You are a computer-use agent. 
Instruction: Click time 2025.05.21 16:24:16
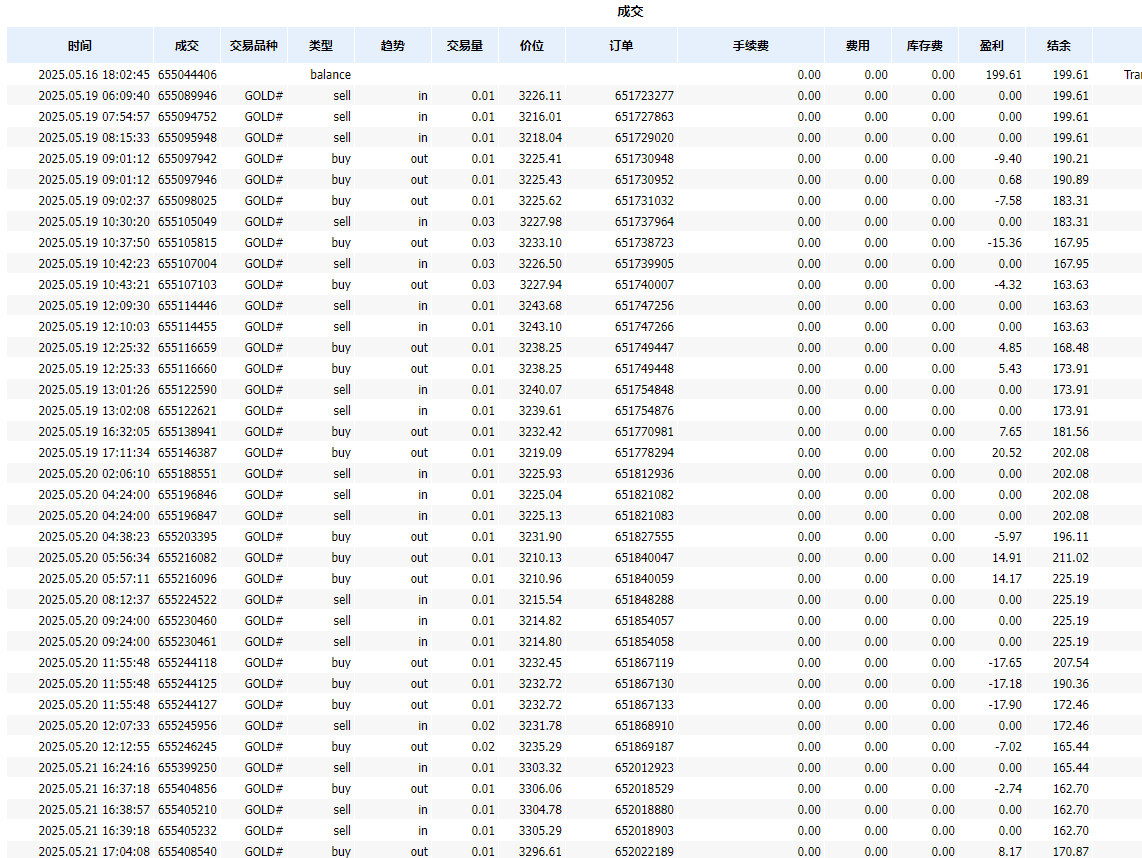coord(94,768)
